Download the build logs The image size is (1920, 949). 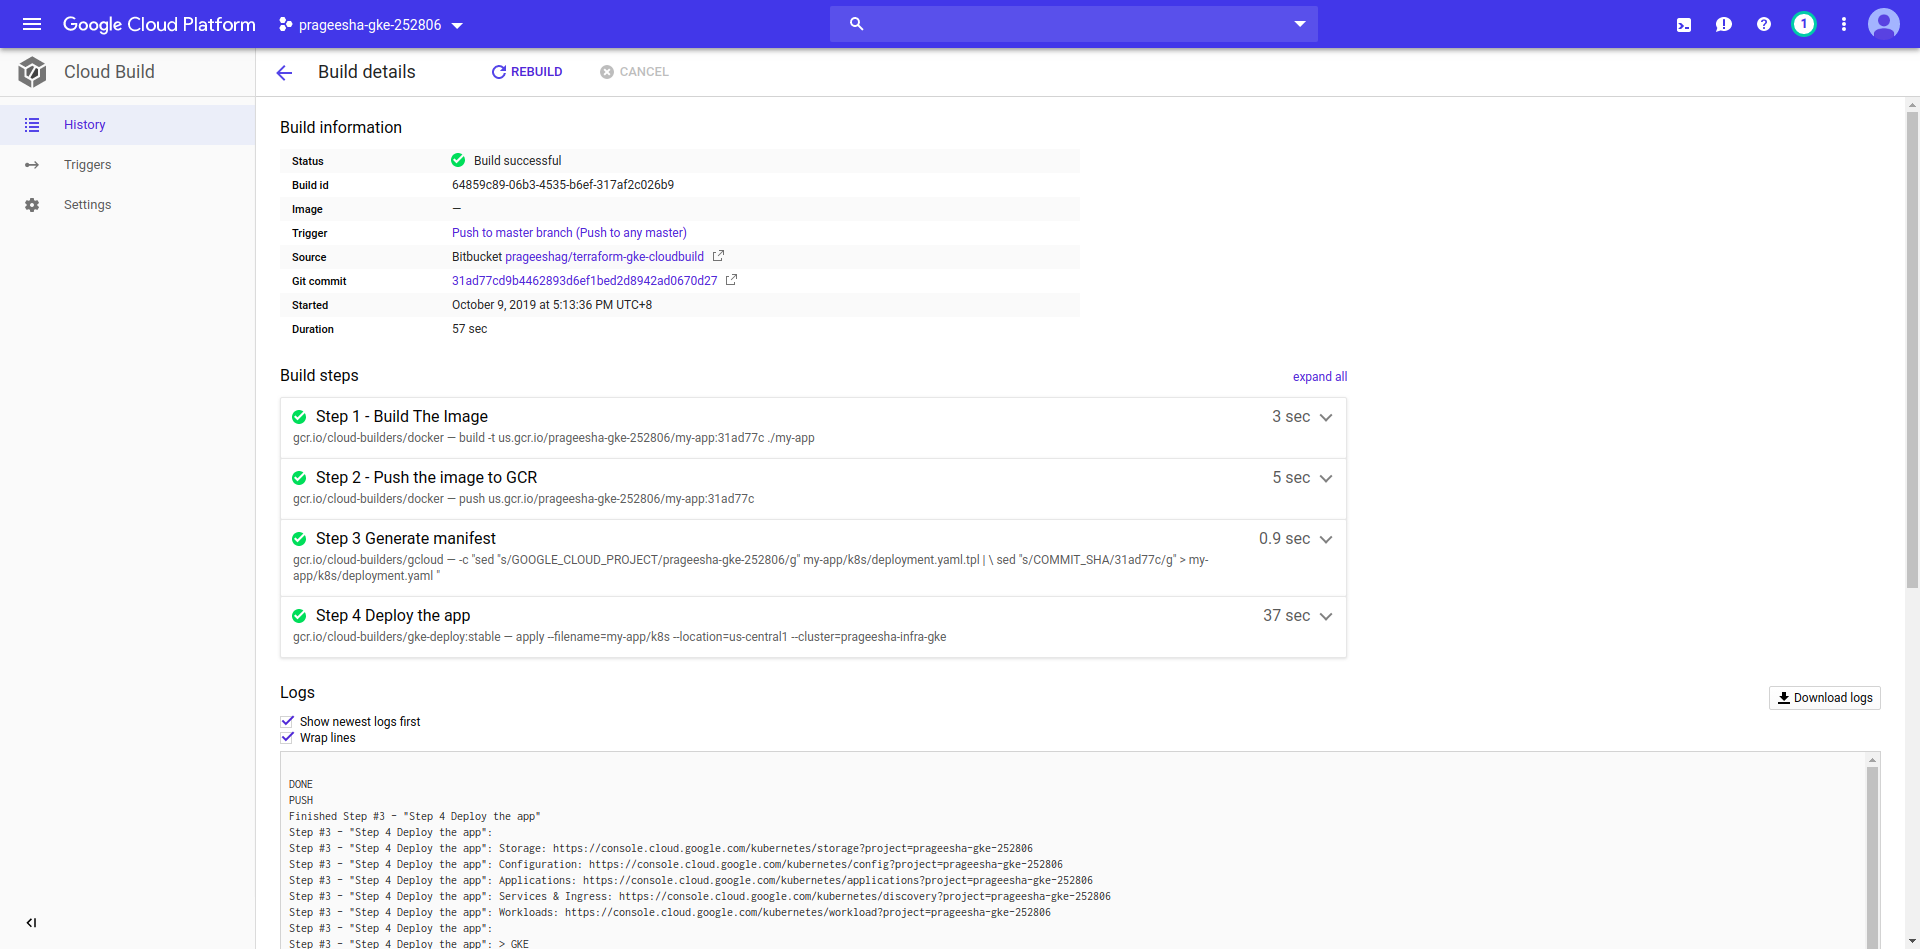[x=1824, y=698]
